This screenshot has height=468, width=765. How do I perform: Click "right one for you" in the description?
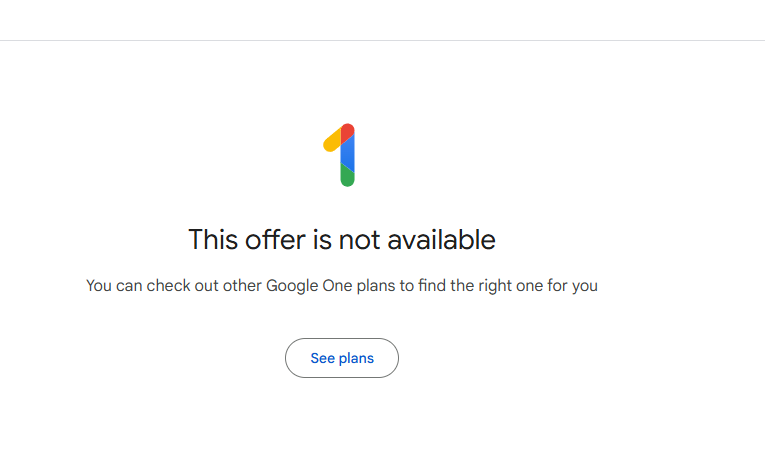point(537,286)
